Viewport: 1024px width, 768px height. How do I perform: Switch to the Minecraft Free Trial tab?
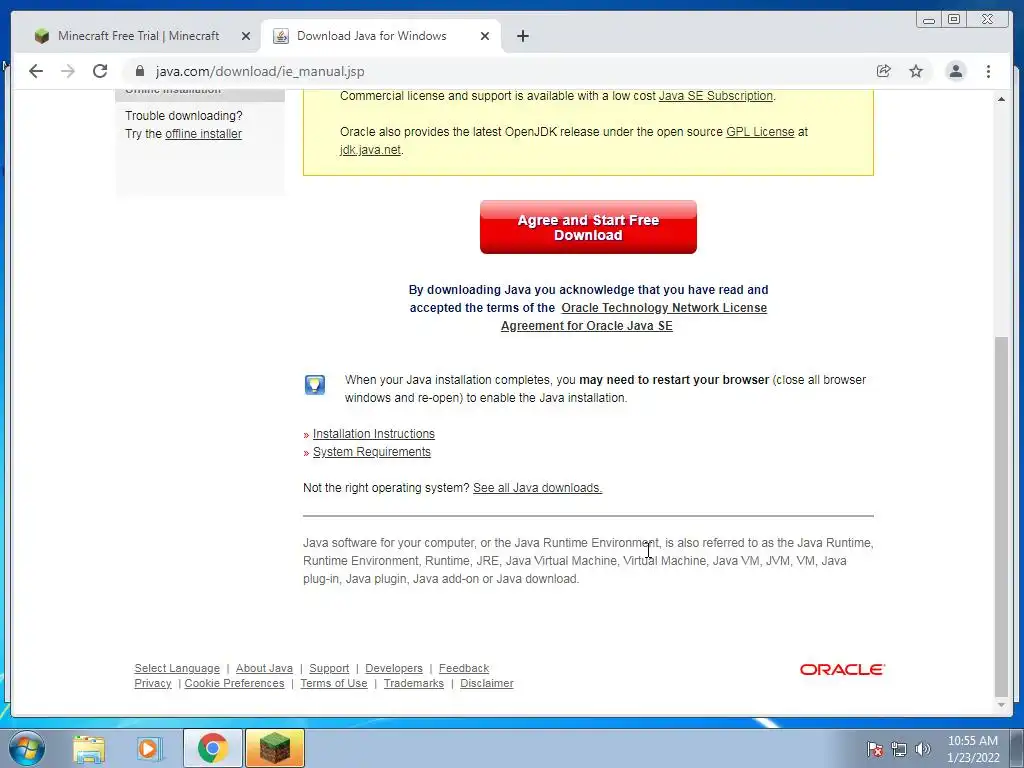click(x=138, y=36)
